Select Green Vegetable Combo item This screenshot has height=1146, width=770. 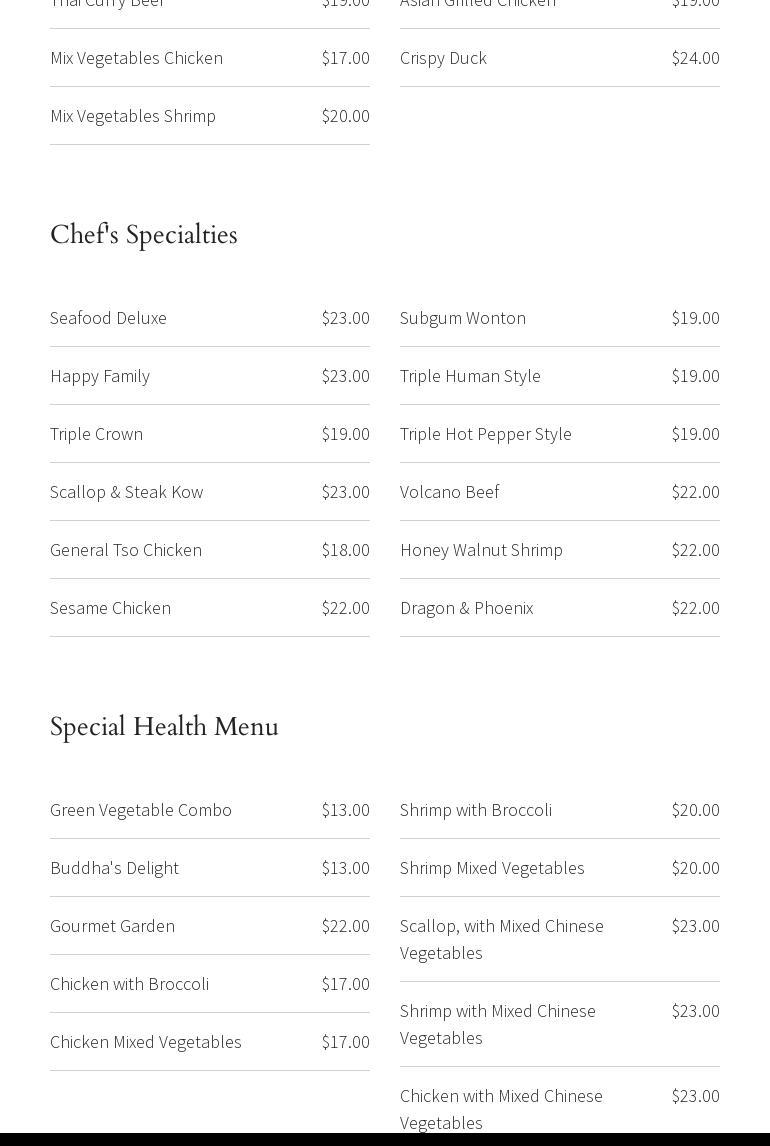[141, 811]
